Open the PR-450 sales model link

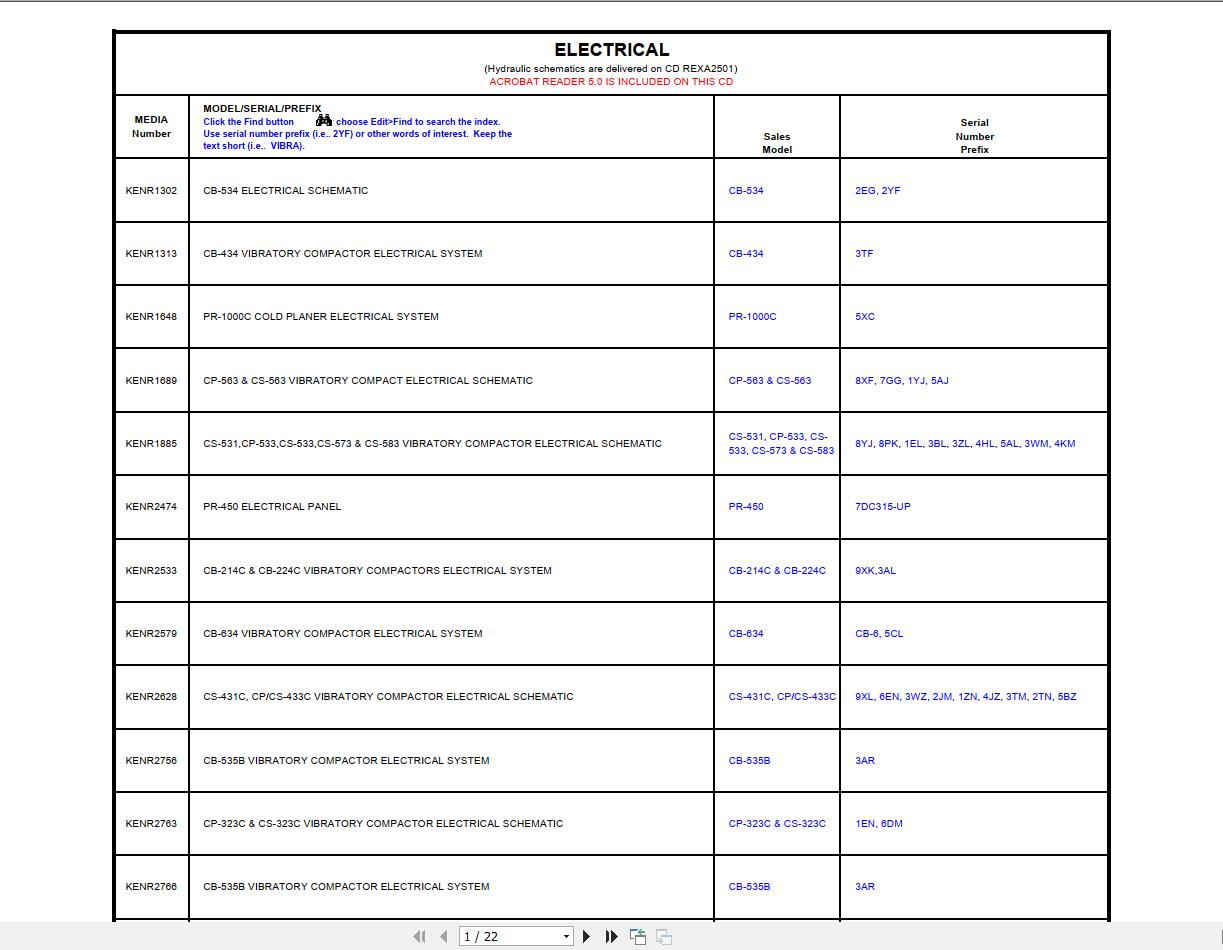[x=744, y=506]
